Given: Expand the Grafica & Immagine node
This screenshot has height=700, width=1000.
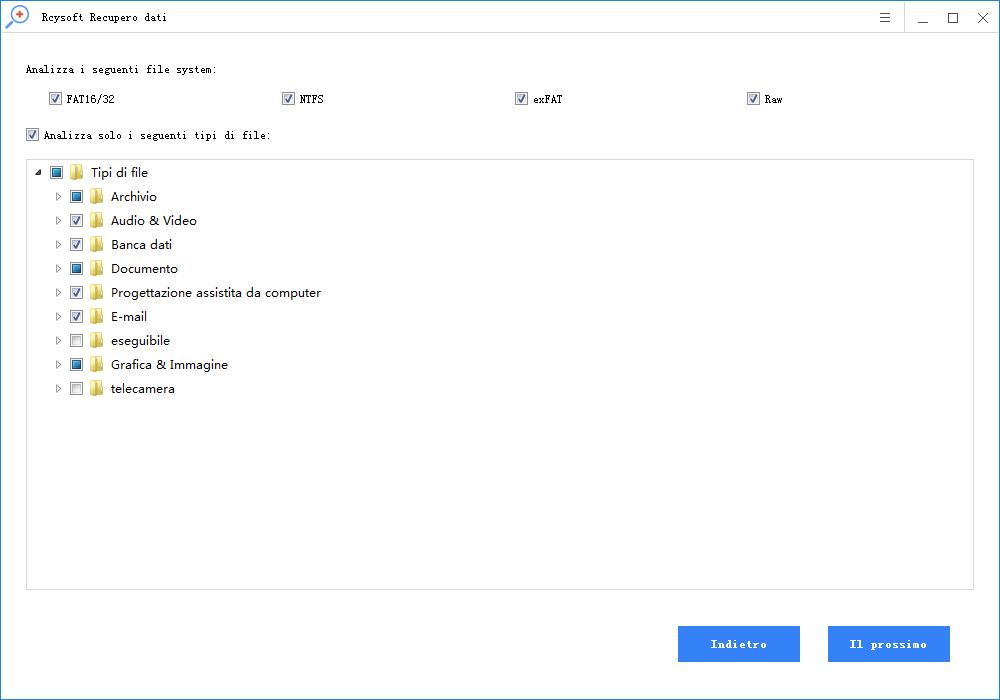Looking at the screenshot, I should point(58,365).
